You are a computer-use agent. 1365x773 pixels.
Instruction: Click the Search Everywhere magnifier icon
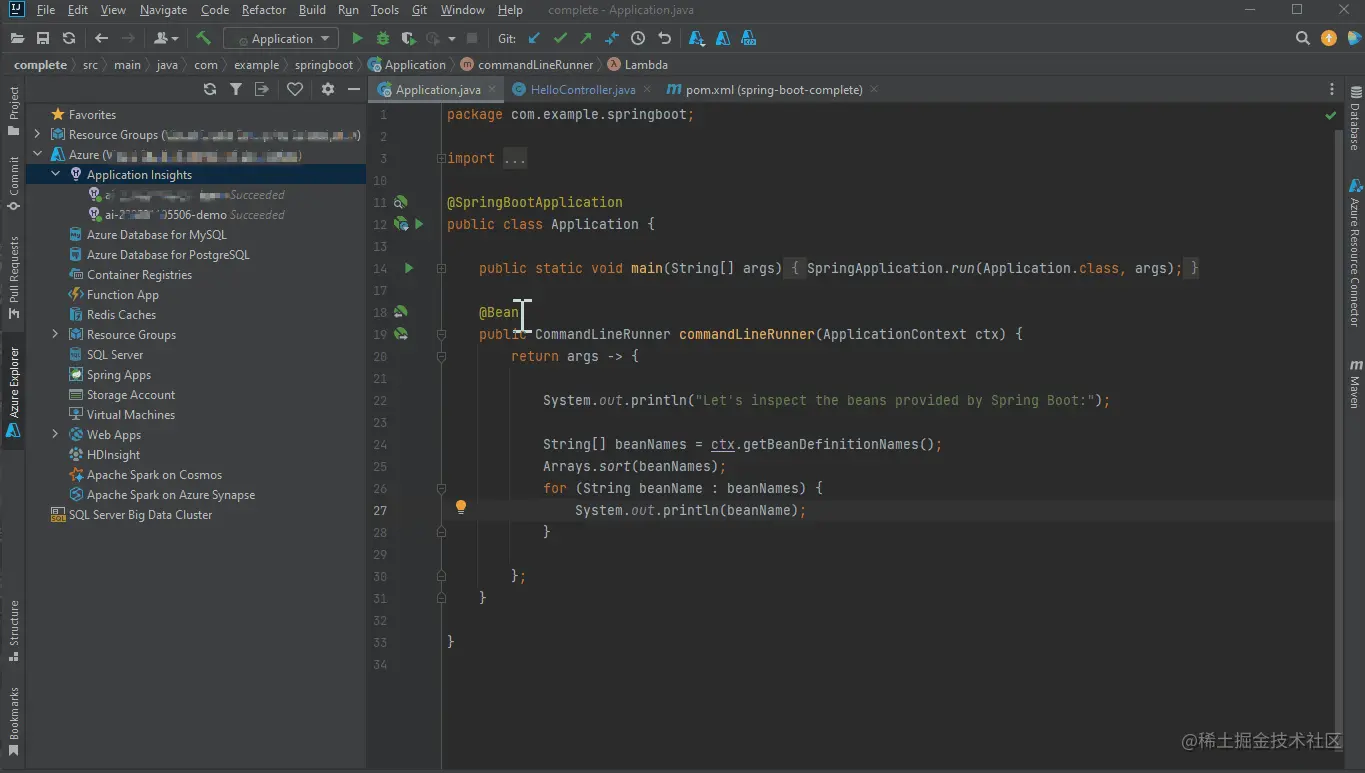(x=1302, y=38)
